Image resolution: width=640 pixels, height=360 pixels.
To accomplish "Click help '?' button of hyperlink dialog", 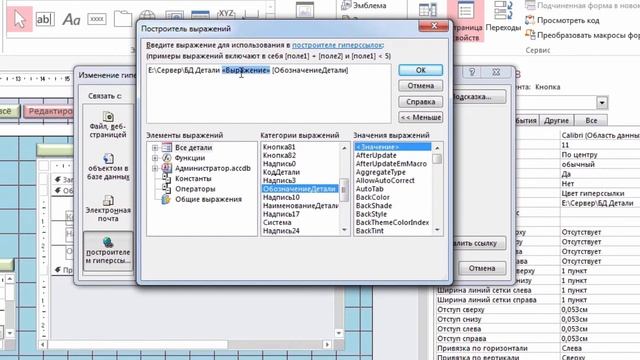I will point(472,72).
